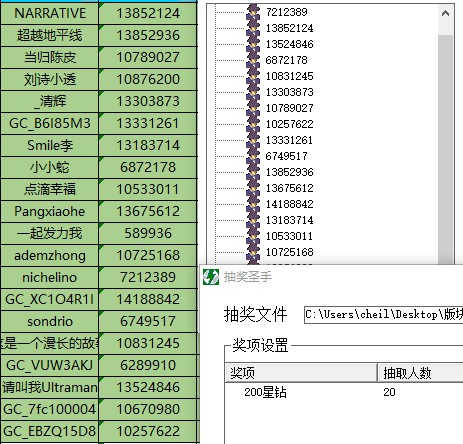The width and height of the screenshot is (463, 444).
Task: Click the 奖项 column header
Action: tap(301, 373)
